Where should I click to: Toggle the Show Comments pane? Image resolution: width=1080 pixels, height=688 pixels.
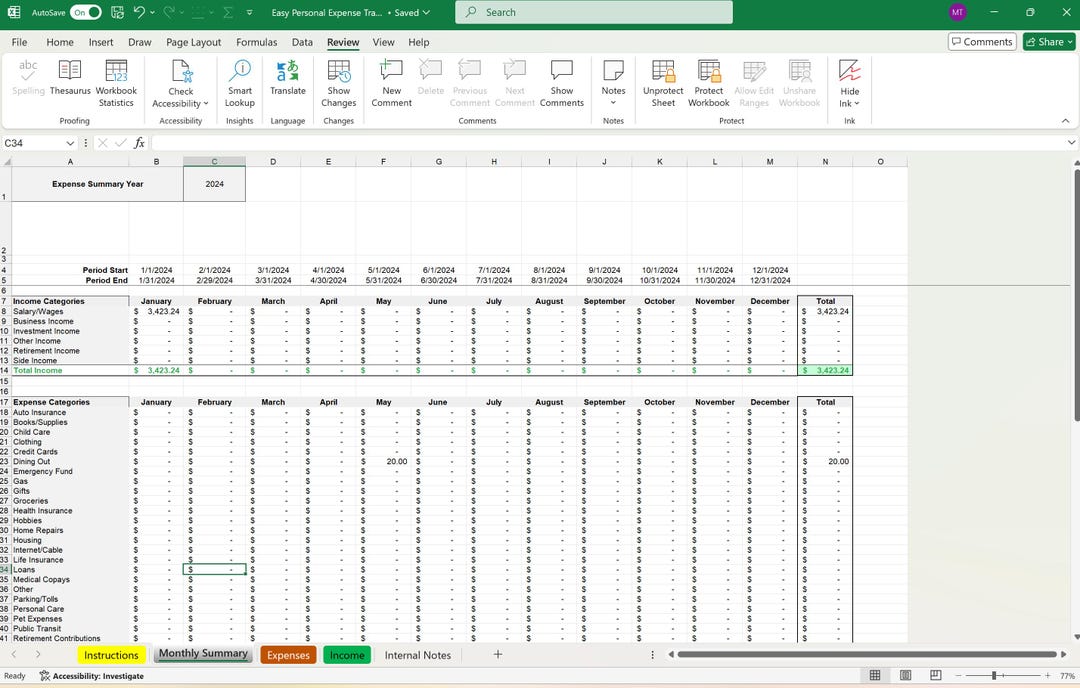click(561, 80)
